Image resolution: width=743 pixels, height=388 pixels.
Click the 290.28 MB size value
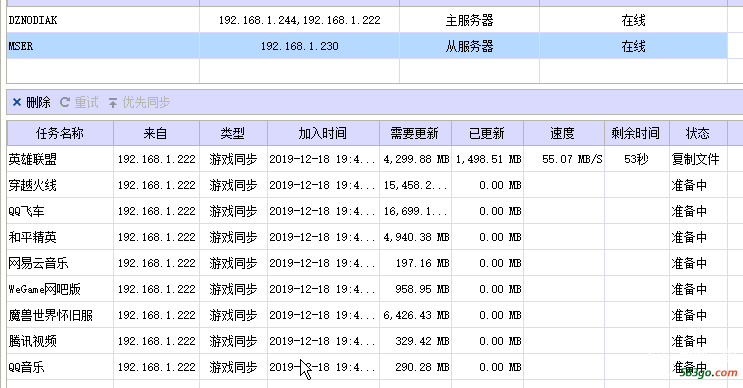click(x=422, y=367)
